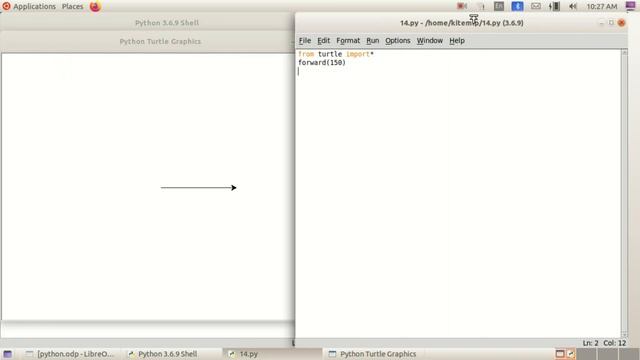Open the Run menu
Viewport: 640px width, 360px height.
[372, 40]
